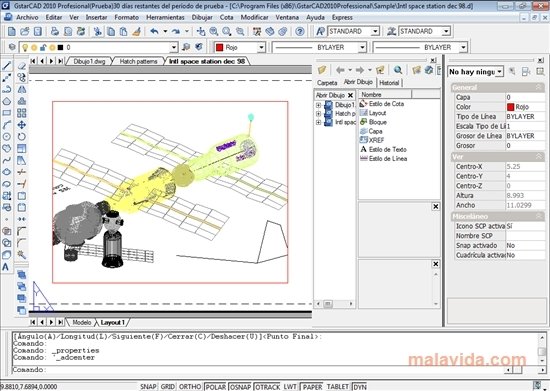Click the Nombre column header

click(385, 94)
